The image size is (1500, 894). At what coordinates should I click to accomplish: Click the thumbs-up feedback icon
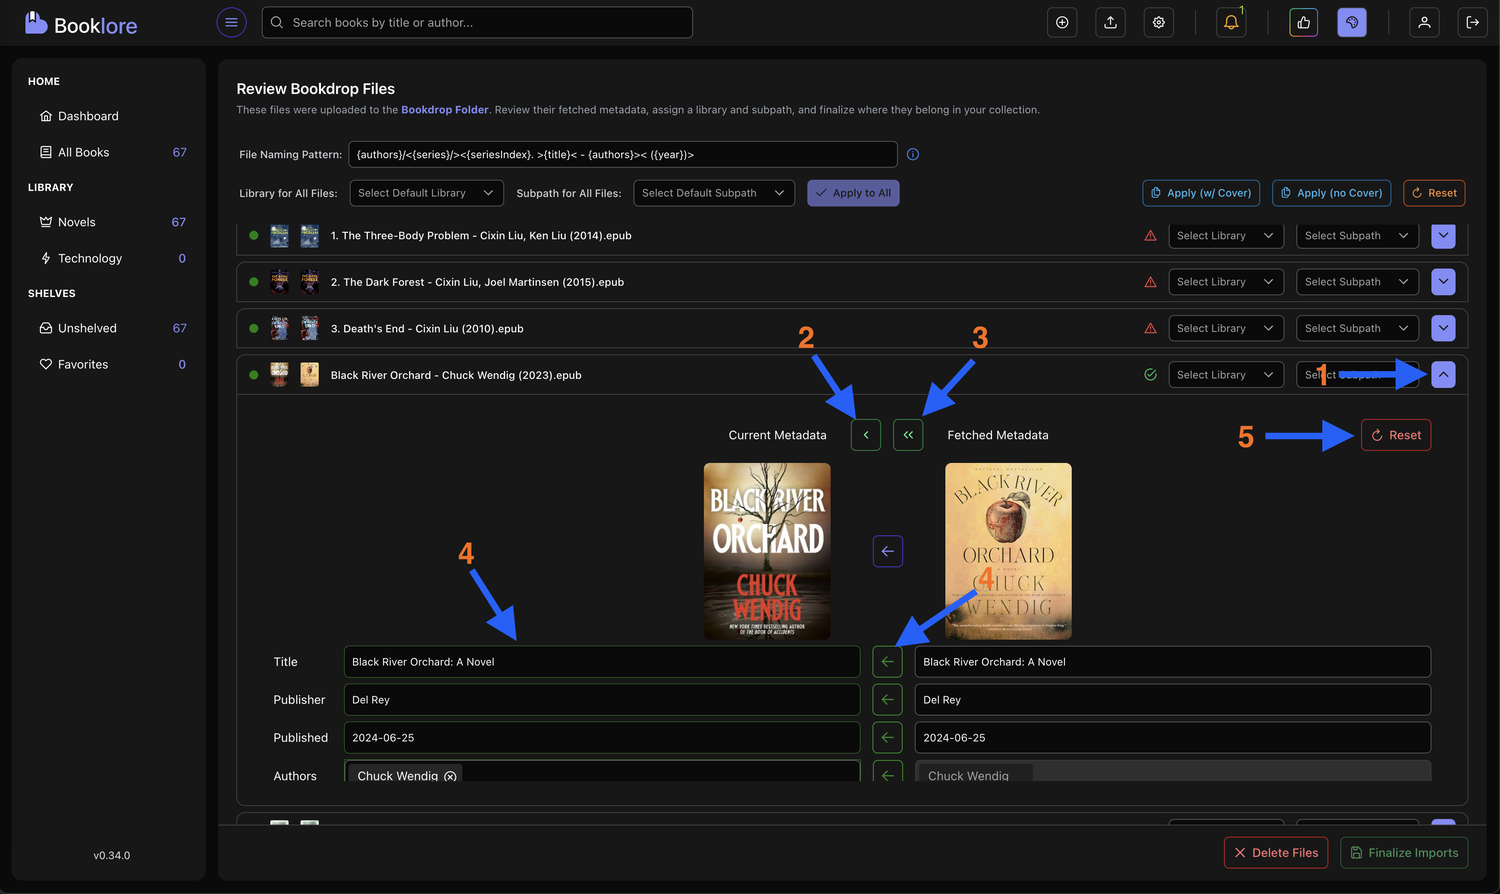click(x=1302, y=22)
